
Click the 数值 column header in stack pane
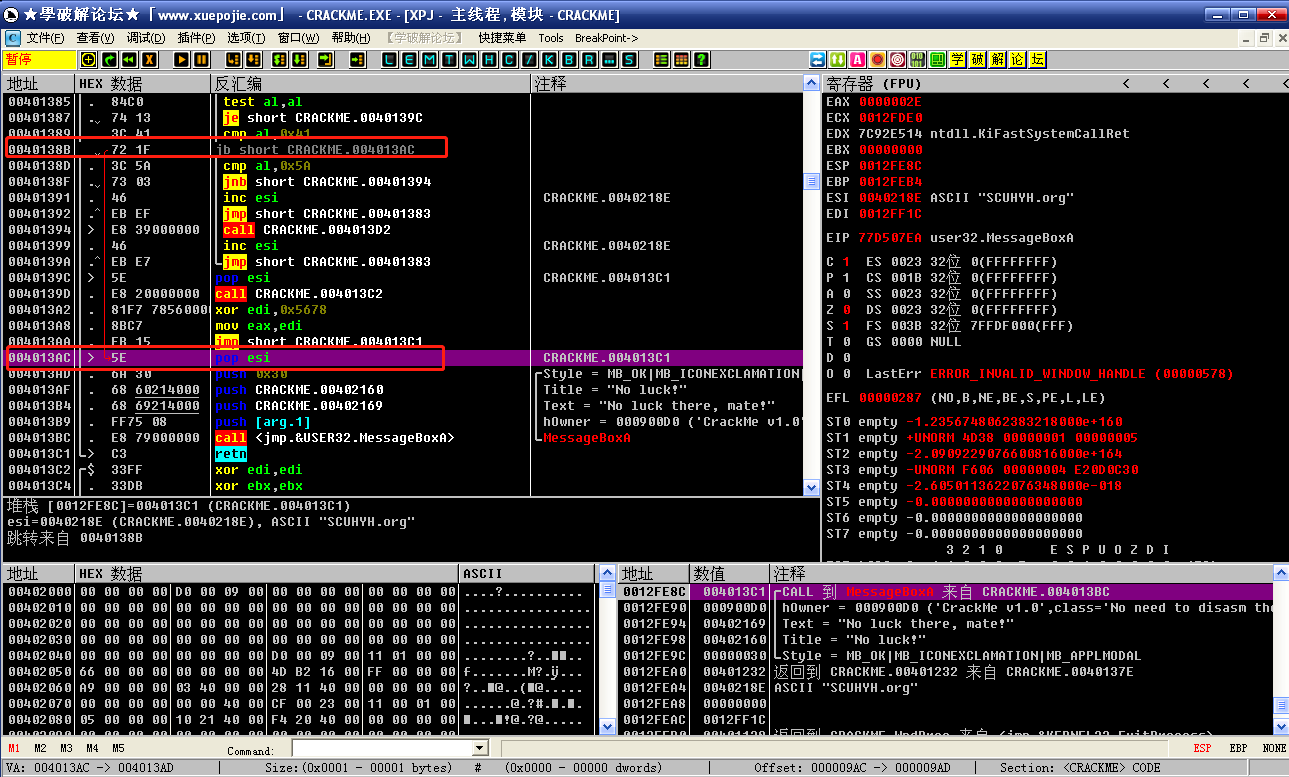pyautogui.click(x=730, y=574)
